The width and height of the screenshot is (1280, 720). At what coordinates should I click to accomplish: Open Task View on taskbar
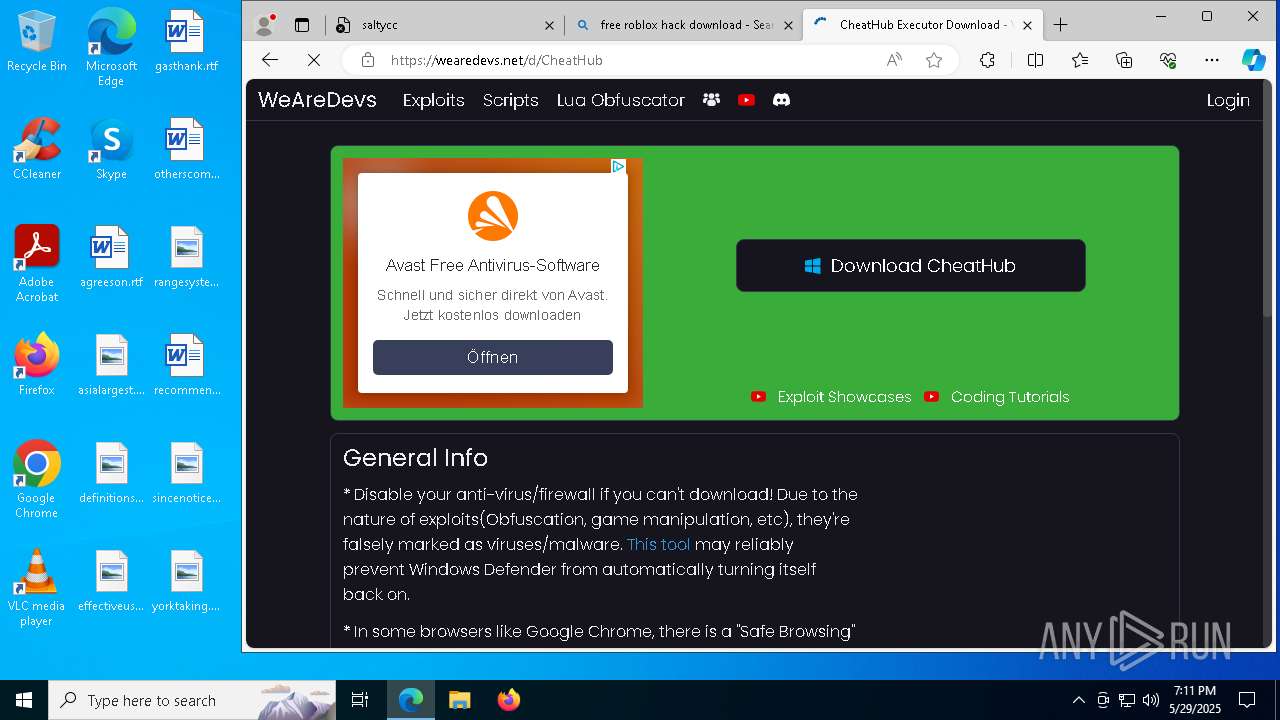pos(360,700)
